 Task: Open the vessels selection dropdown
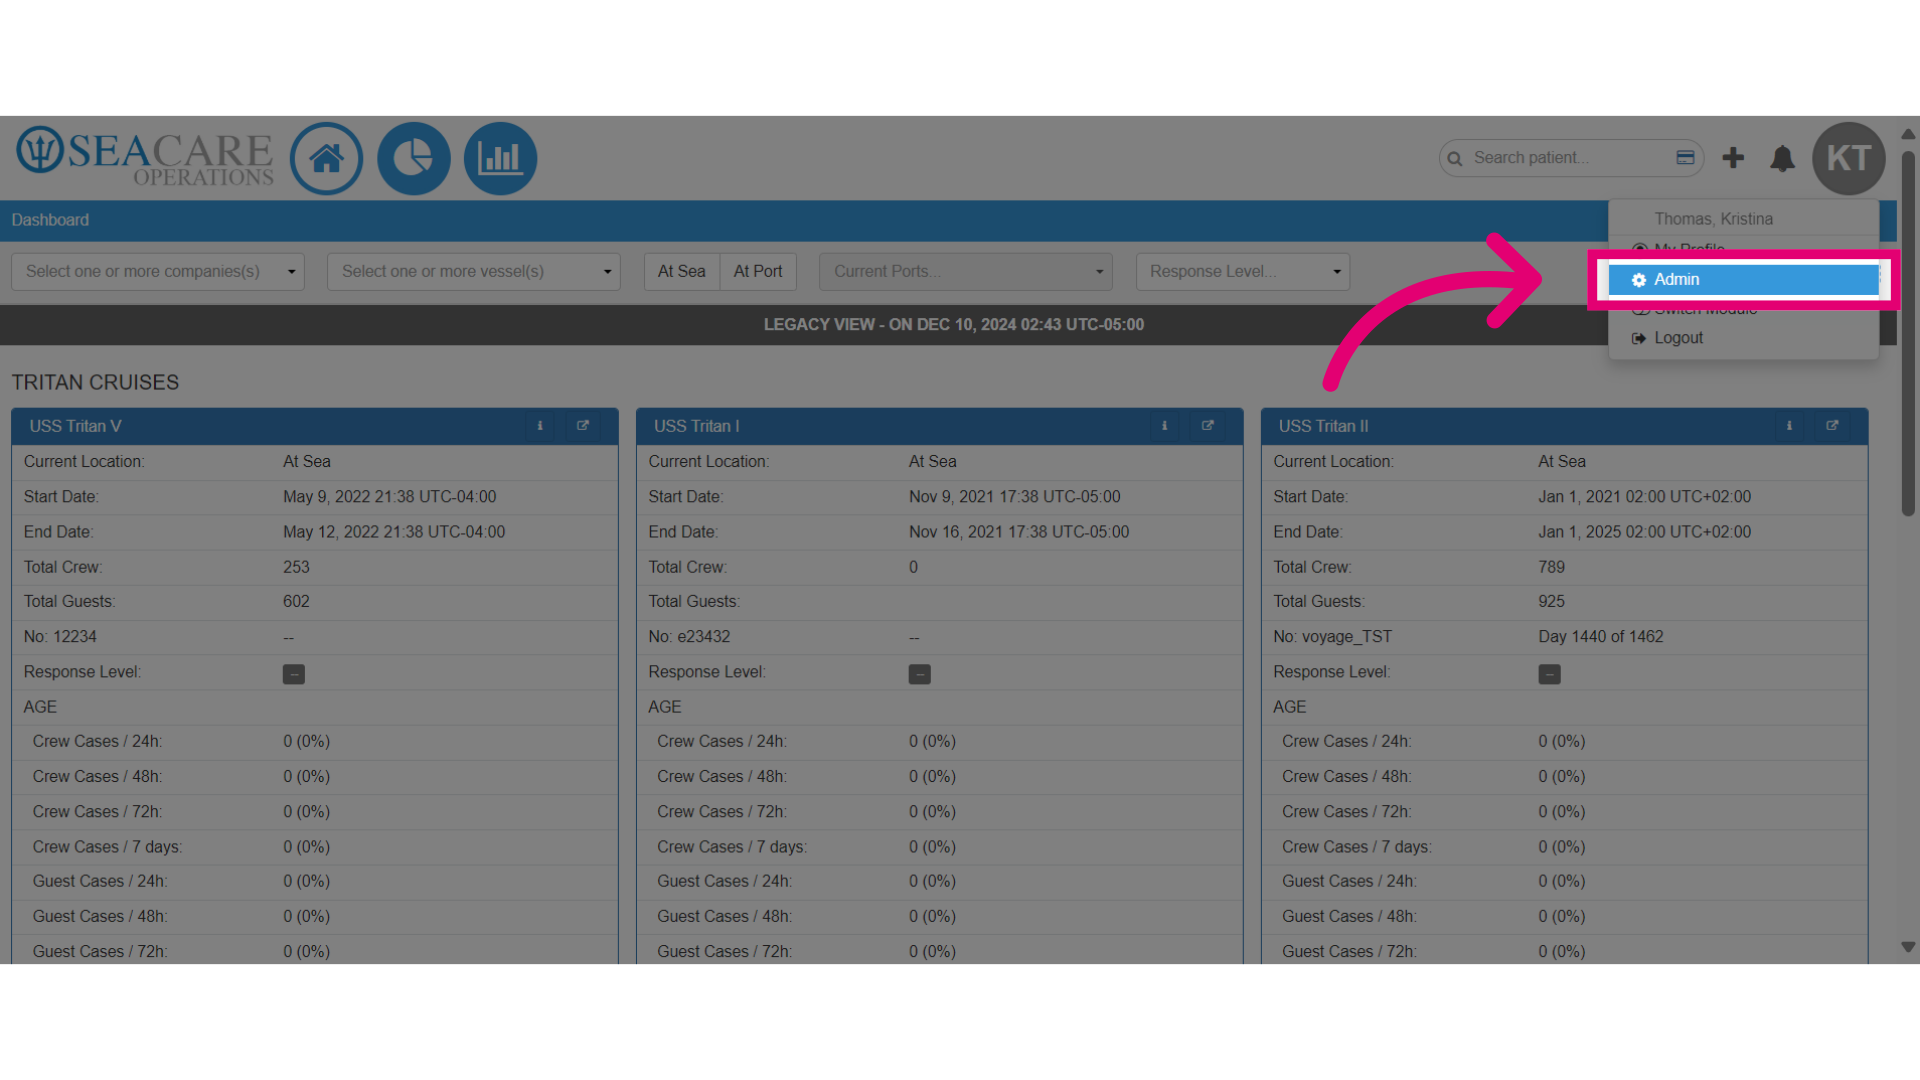pyautogui.click(x=474, y=272)
